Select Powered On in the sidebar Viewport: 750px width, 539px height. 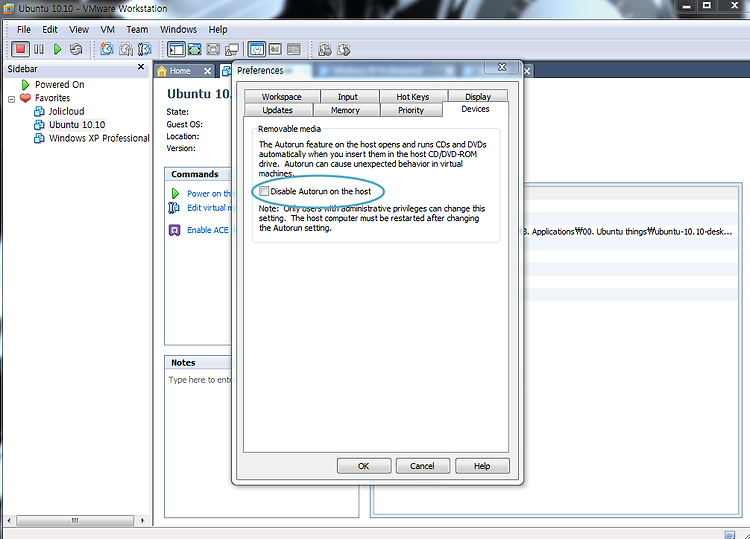59,85
